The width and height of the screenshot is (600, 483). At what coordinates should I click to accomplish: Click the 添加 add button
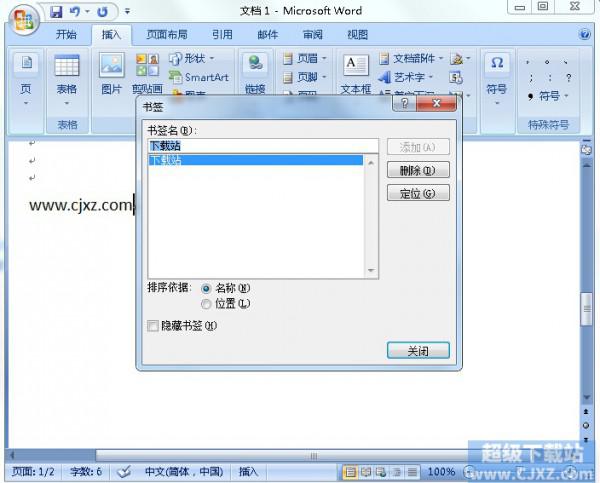click(x=418, y=147)
